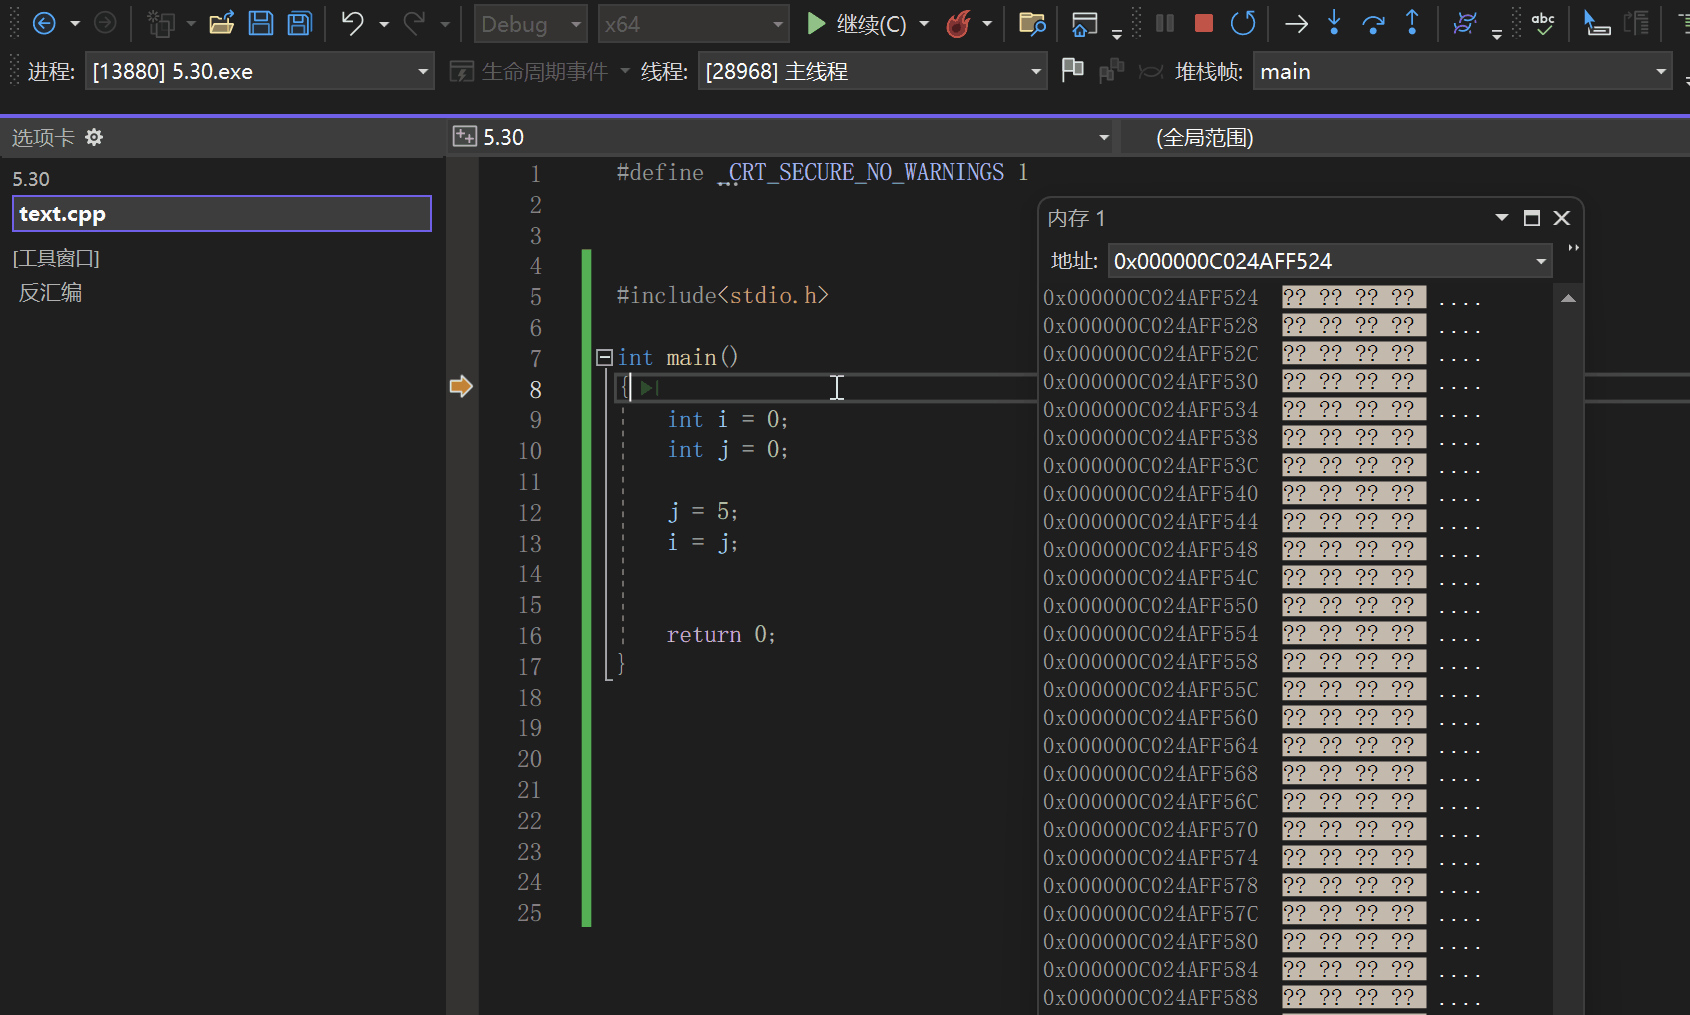Click the 'return 0;' statement

point(721,634)
